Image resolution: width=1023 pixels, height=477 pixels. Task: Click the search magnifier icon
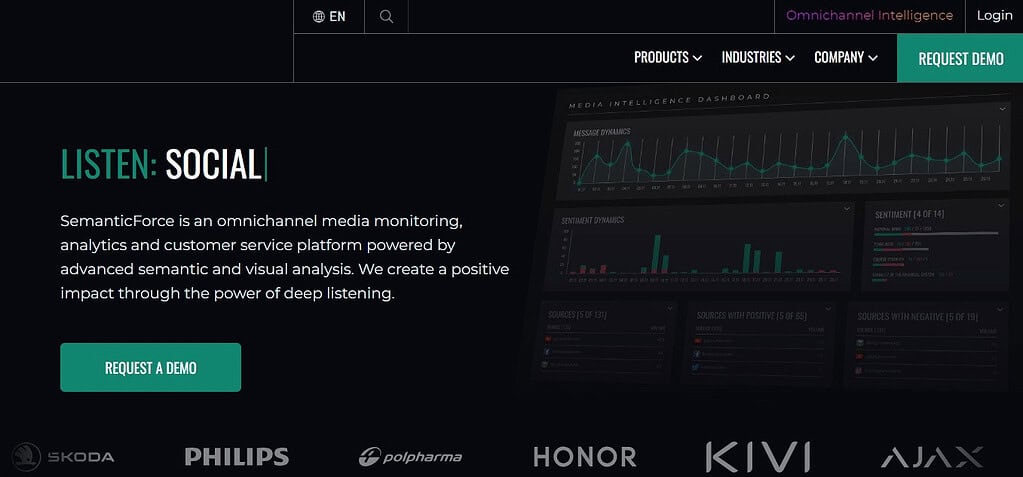click(x=386, y=16)
